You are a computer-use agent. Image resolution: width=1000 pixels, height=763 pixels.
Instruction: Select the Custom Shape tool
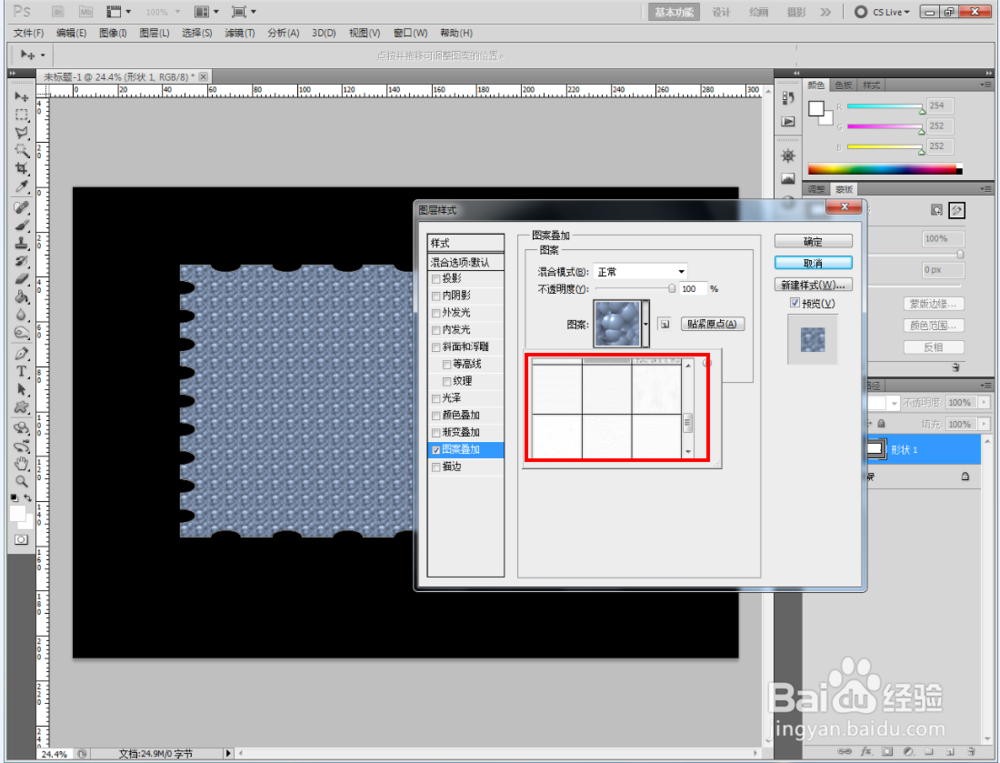[22, 407]
